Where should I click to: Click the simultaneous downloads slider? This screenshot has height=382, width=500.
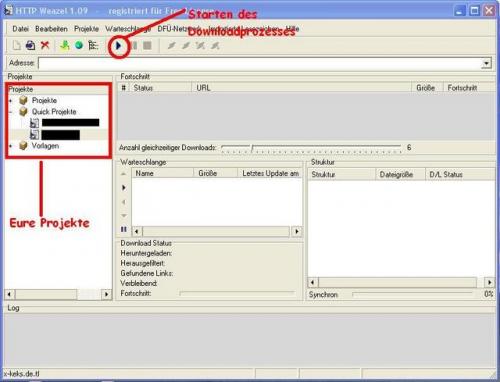[x=312, y=148]
